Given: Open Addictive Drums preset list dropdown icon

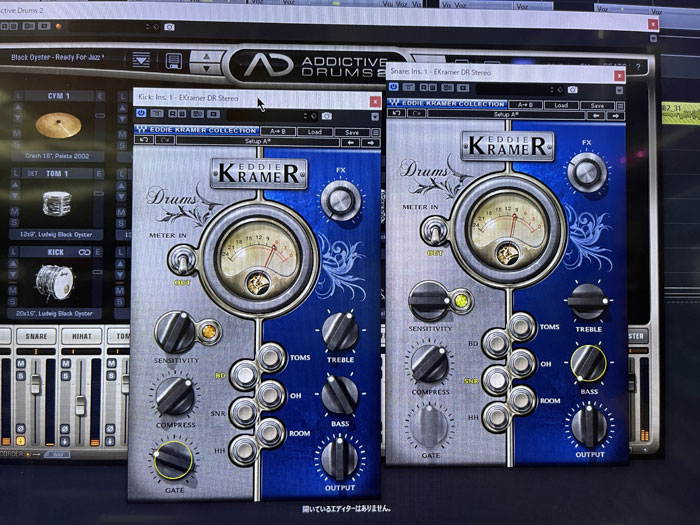Looking at the screenshot, I should click(x=141, y=60).
